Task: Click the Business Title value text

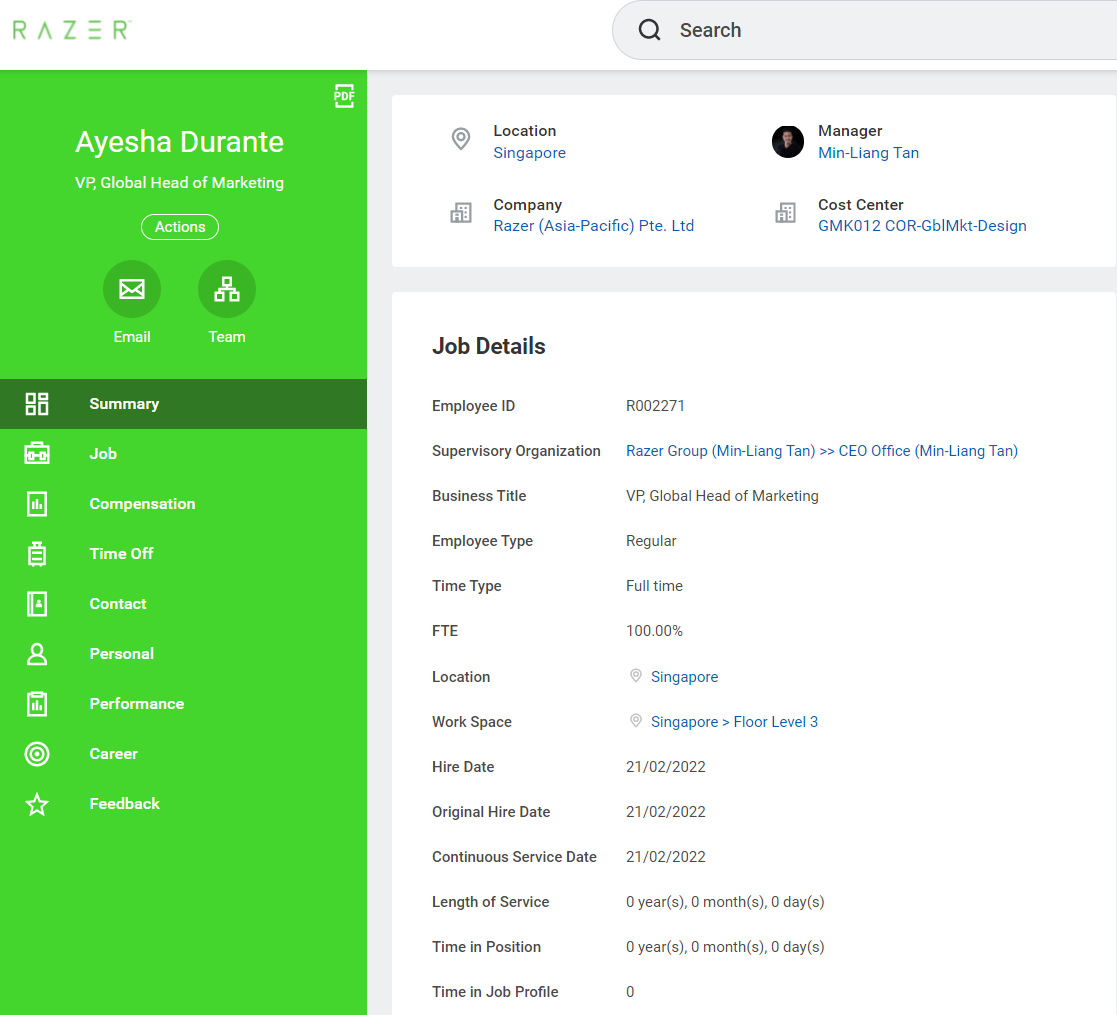Action: coord(722,496)
